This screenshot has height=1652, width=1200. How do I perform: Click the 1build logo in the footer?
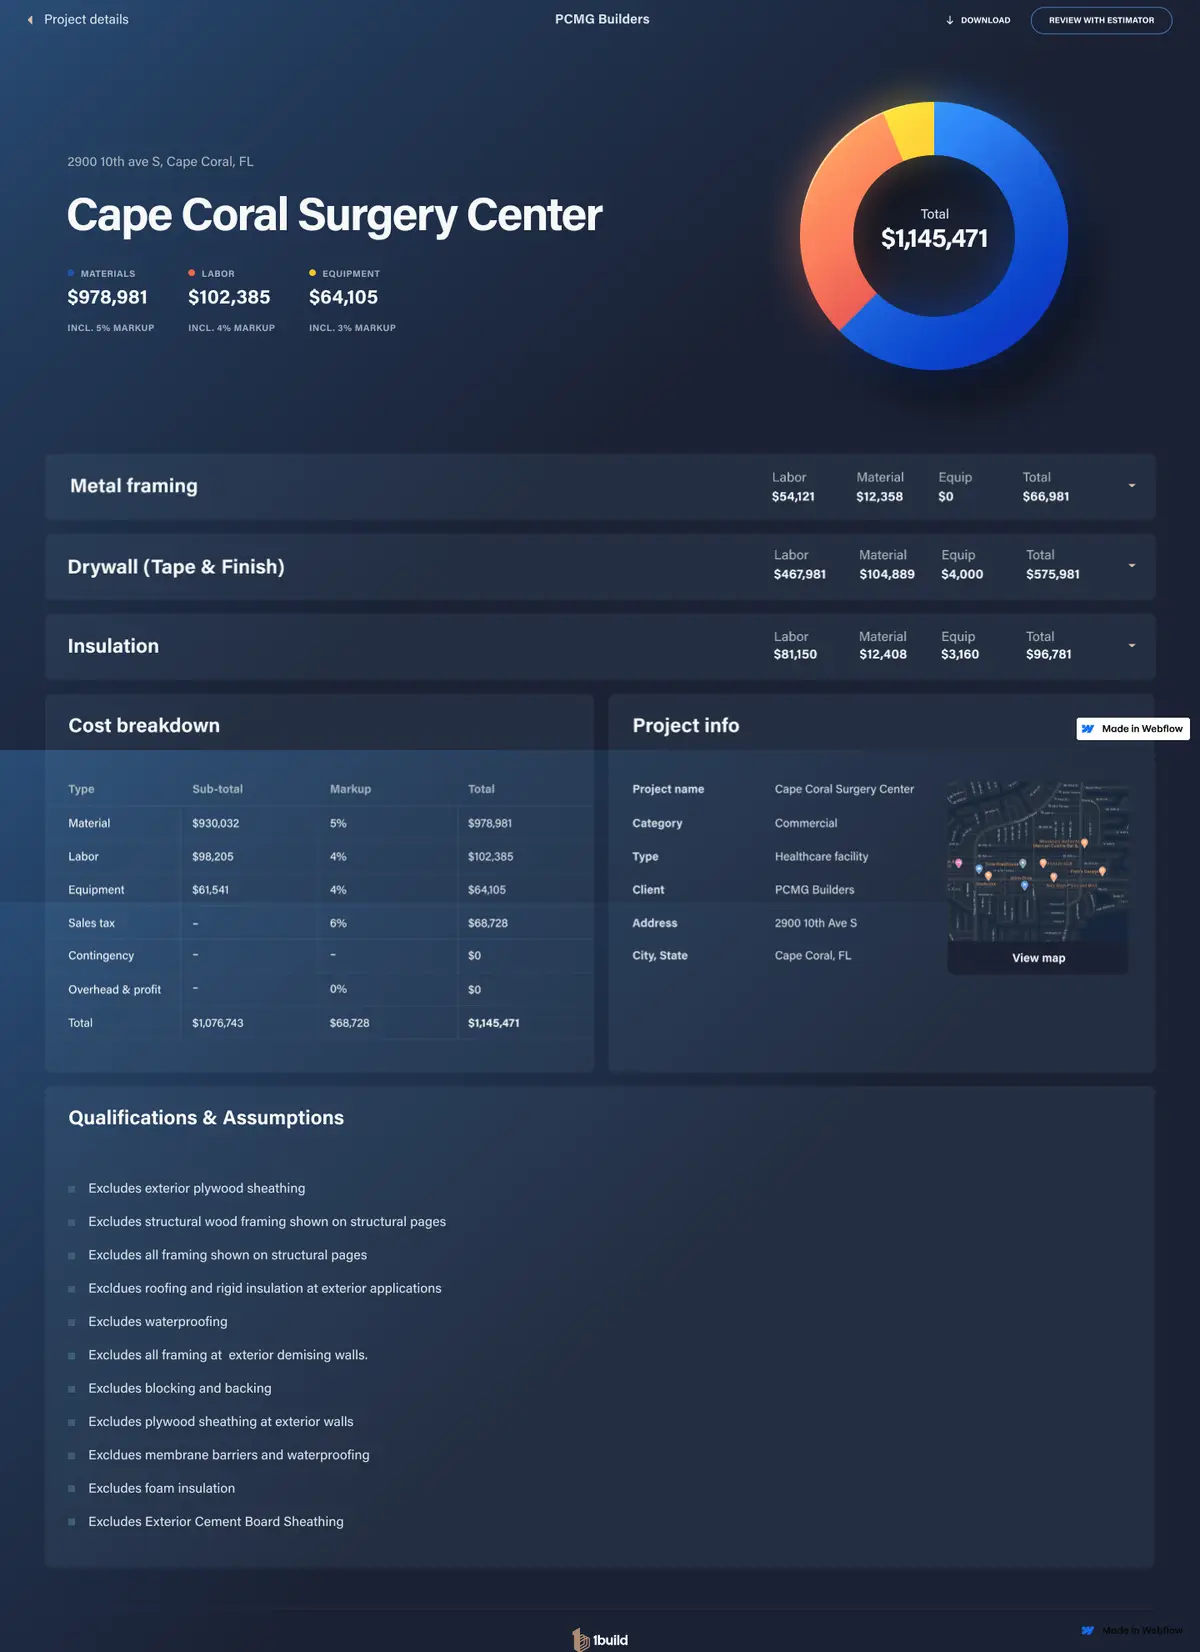tap(600, 1640)
